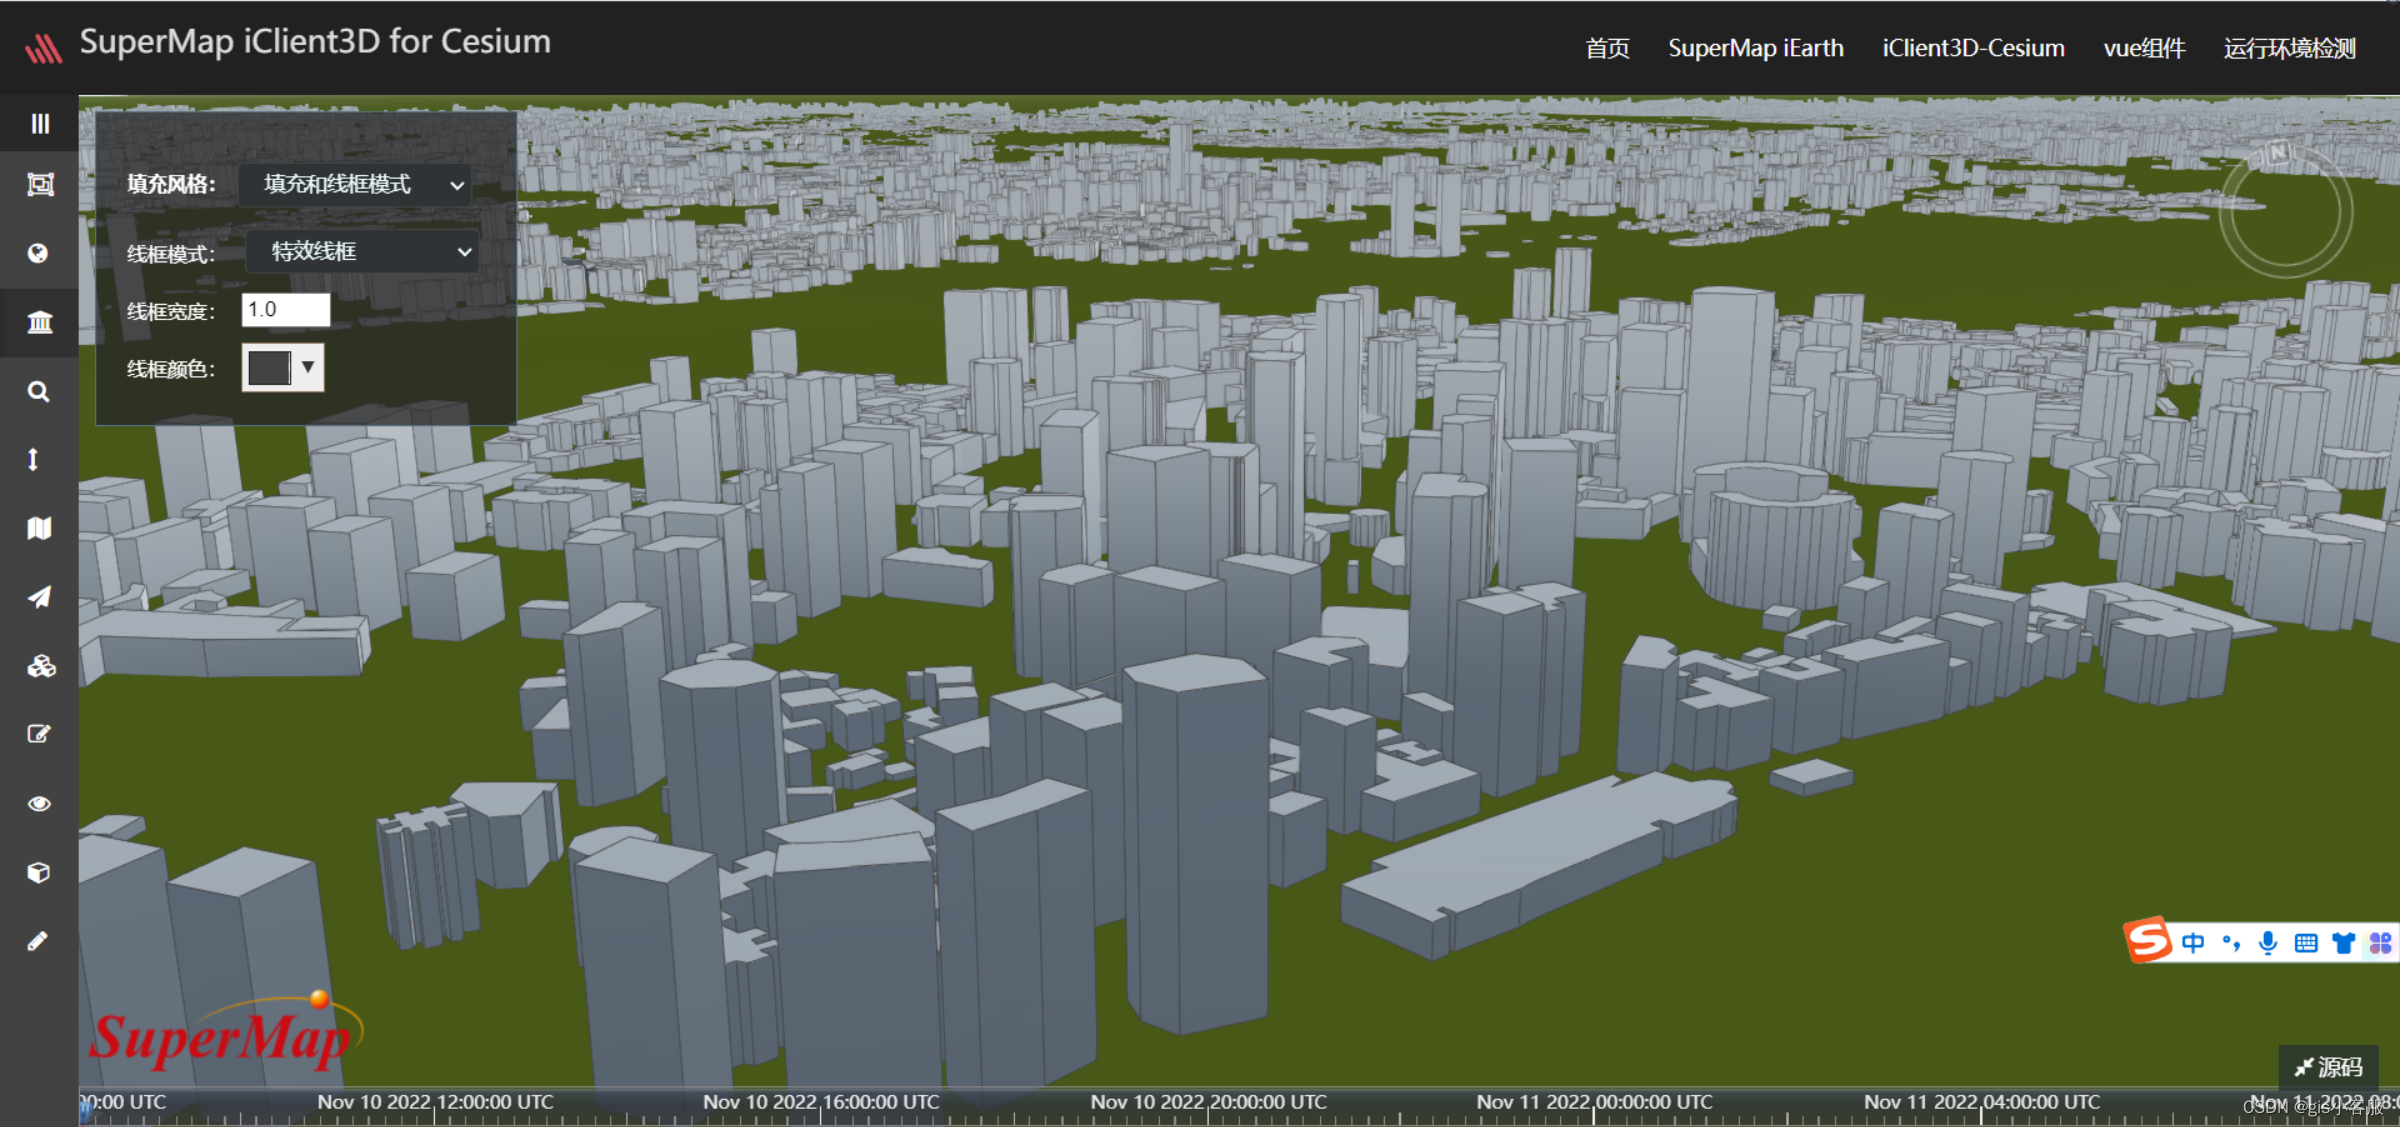Toggle the sidebar menu bars icon

click(40, 124)
